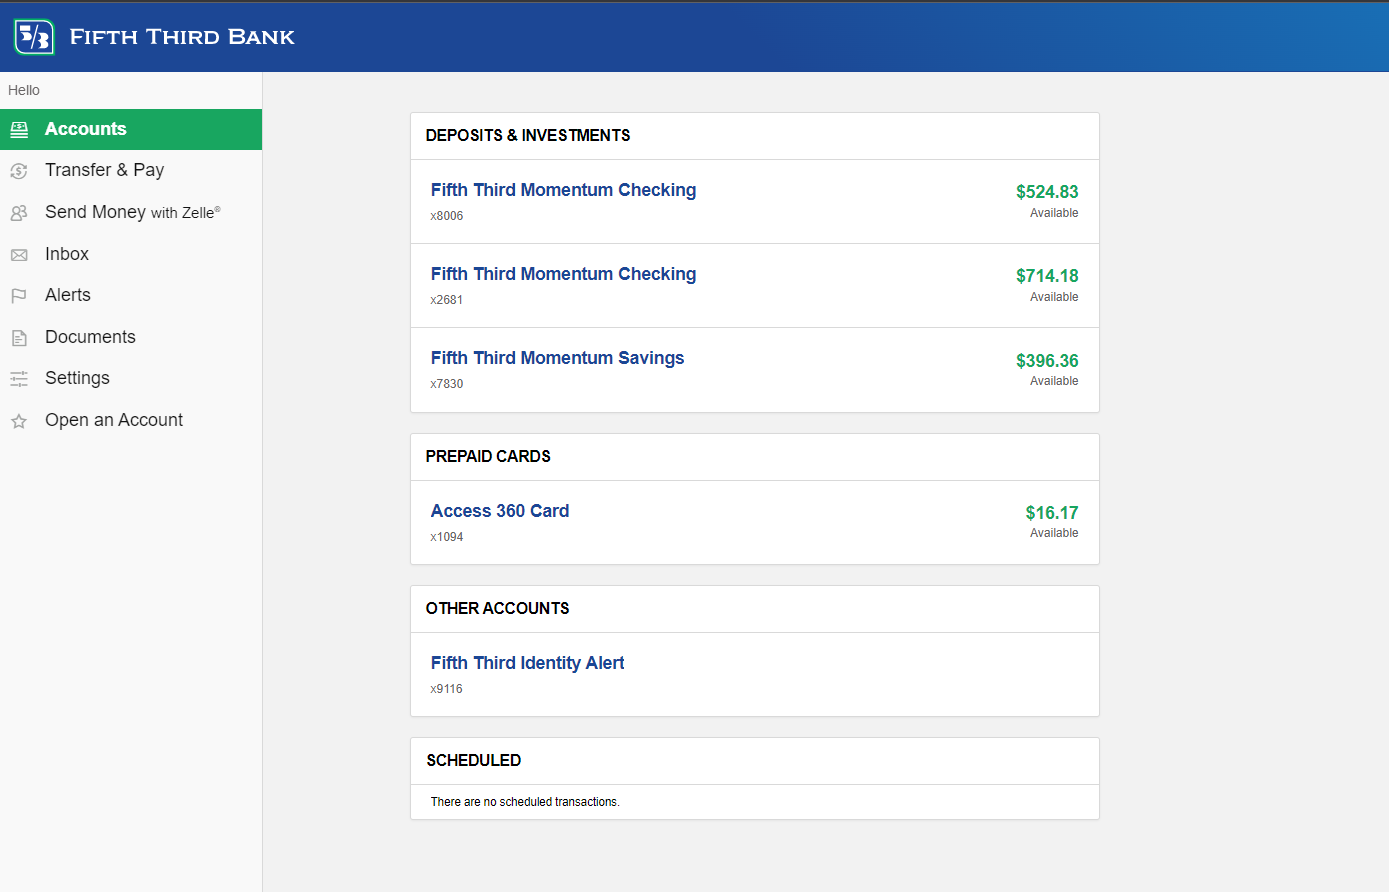Click the $396.36 savings balance
The image size is (1389, 892).
pos(1047,361)
